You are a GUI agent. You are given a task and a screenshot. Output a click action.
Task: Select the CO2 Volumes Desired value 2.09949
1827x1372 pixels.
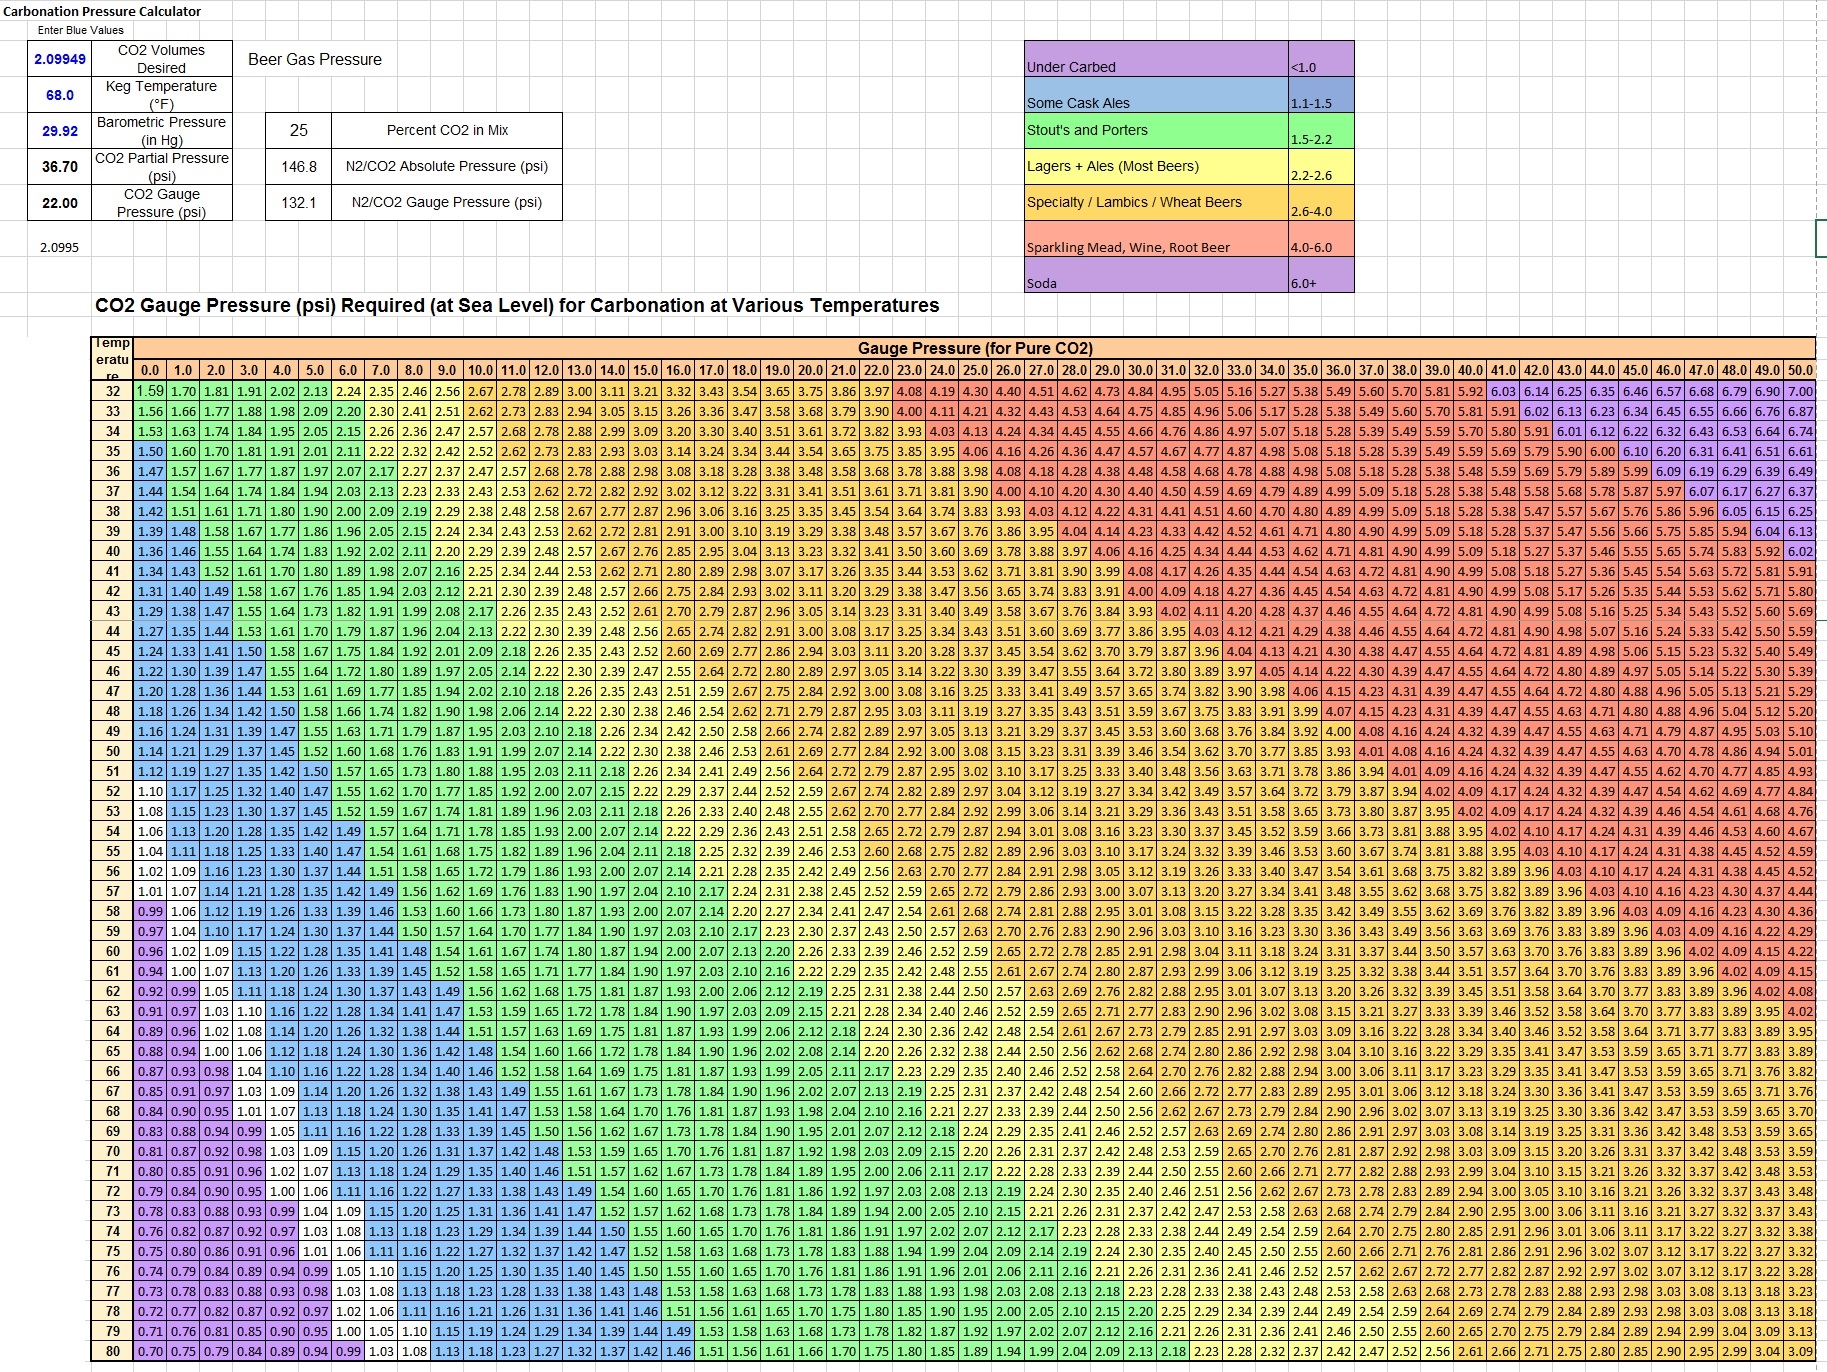point(60,59)
